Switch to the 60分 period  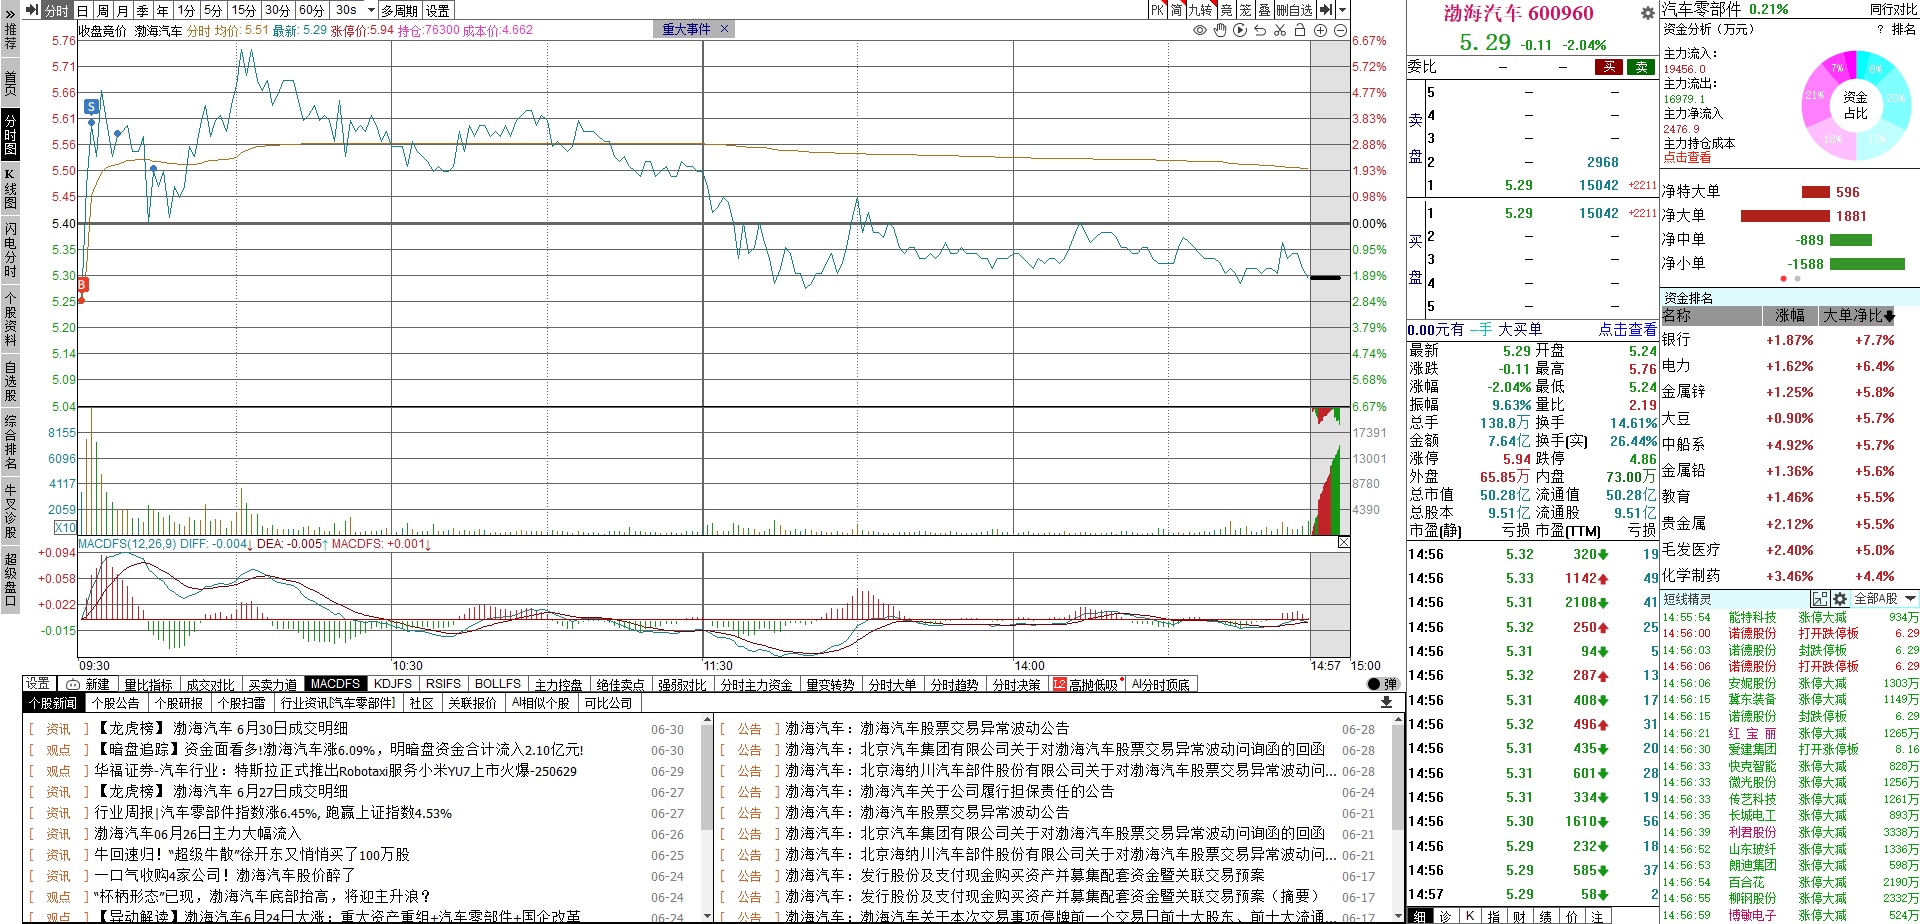point(311,10)
